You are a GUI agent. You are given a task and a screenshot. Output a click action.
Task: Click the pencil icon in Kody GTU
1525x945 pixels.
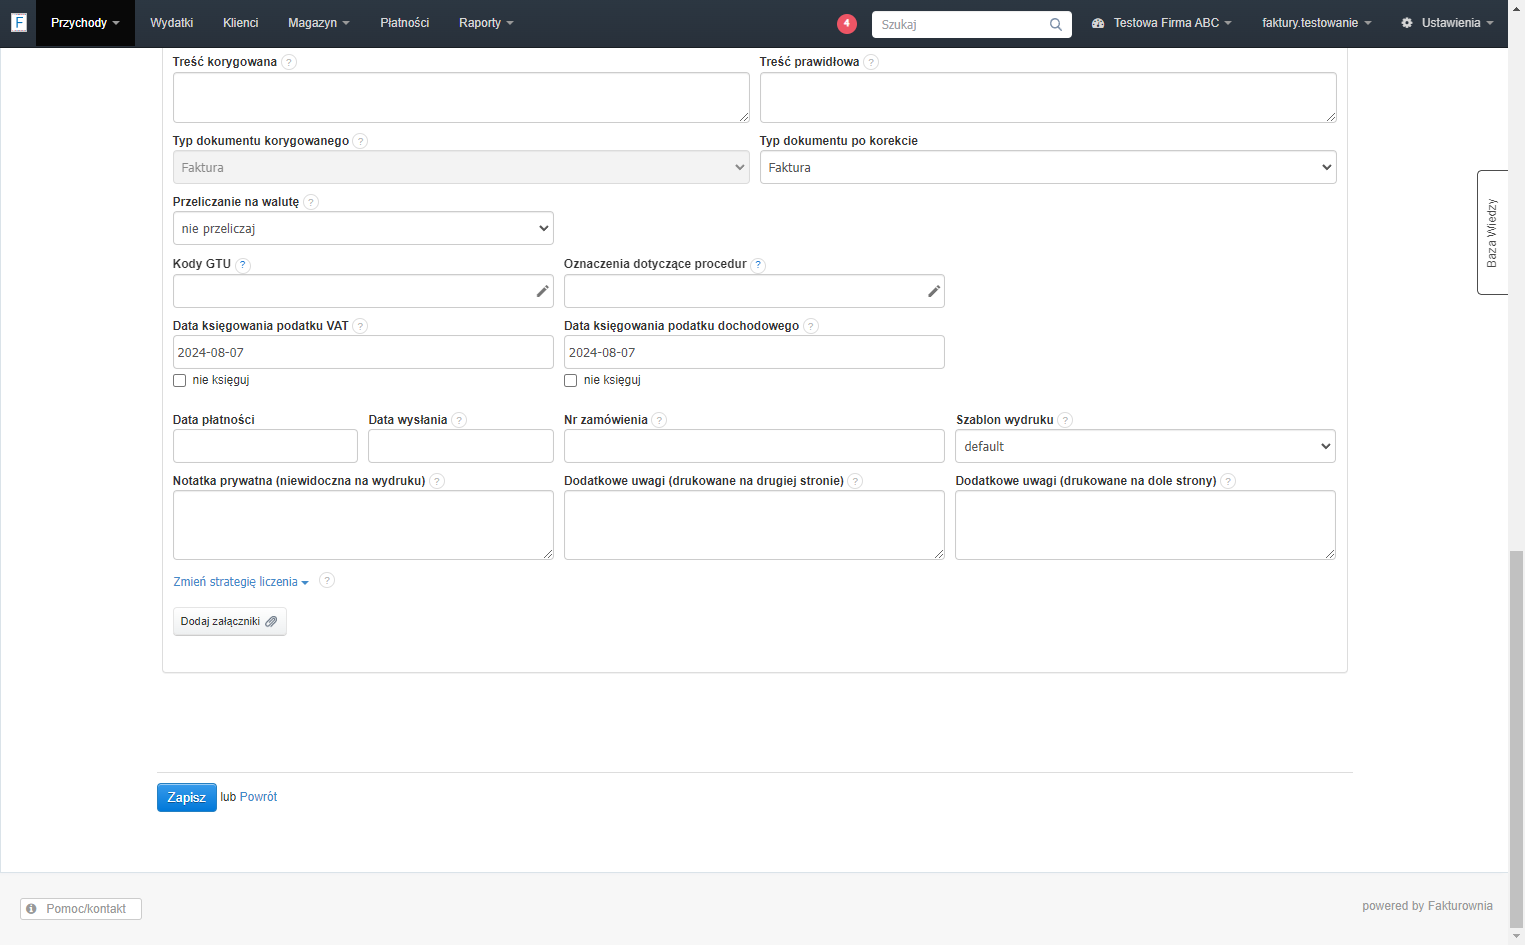[x=542, y=291]
